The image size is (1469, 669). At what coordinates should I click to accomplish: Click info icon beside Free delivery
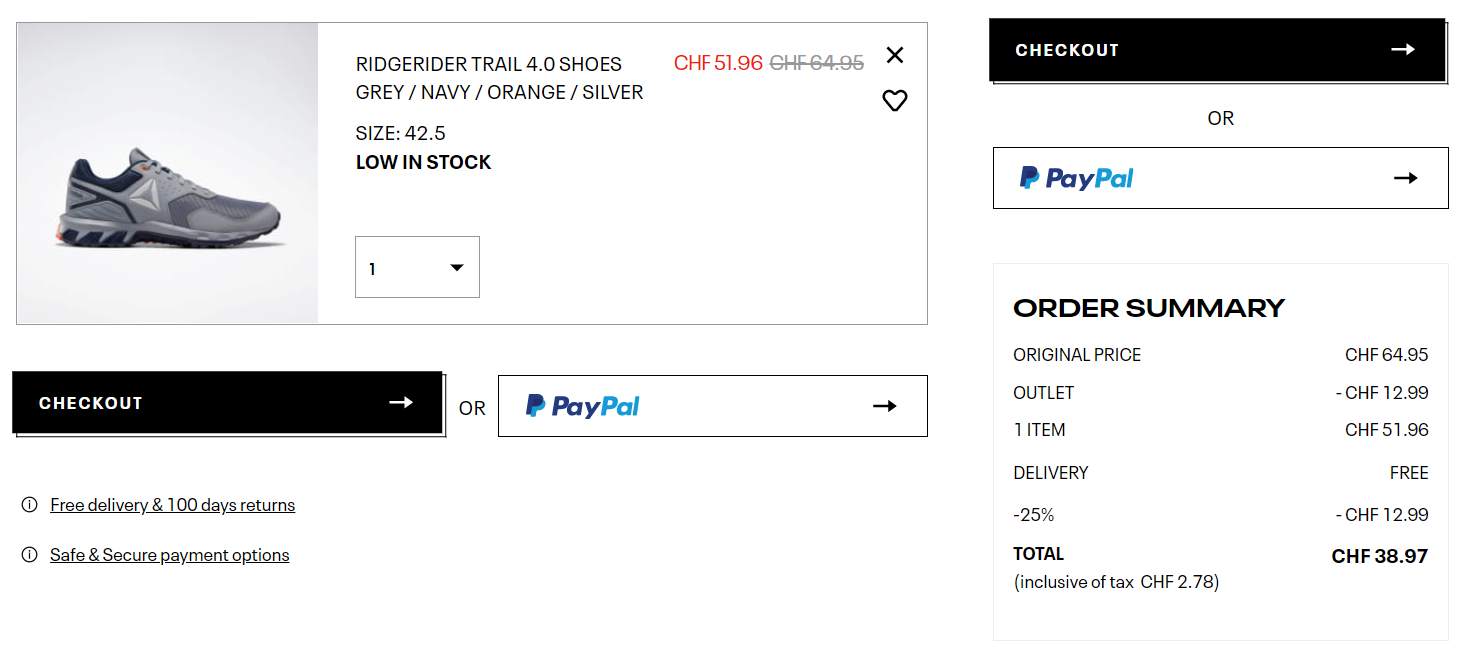pyautogui.click(x=30, y=505)
